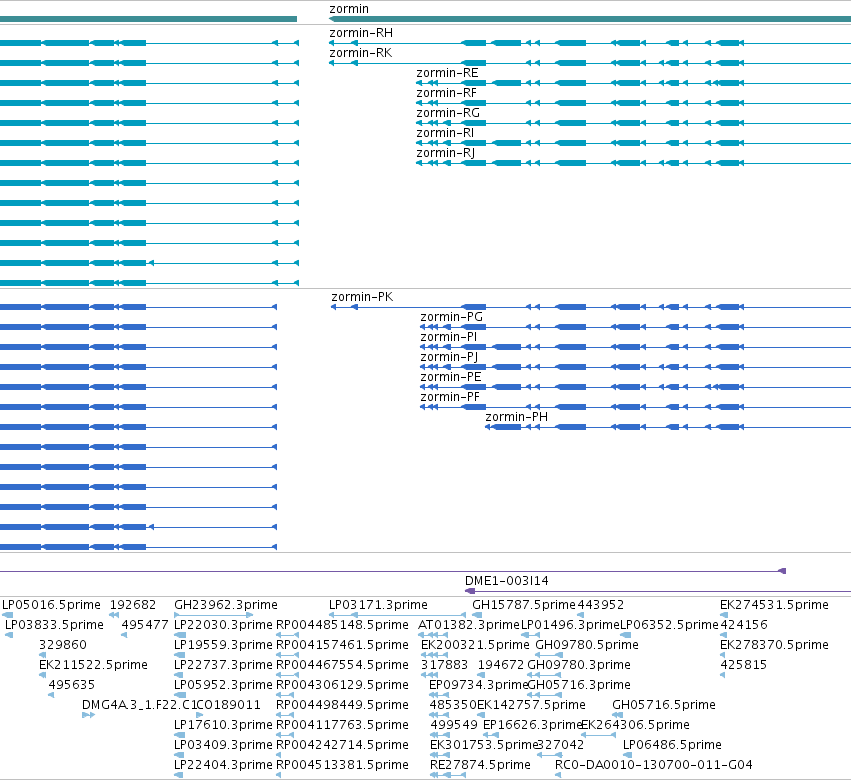Click the purple DME1-003I14 arrow glyph
The image size is (851, 780).
click(x=471, y=591)
